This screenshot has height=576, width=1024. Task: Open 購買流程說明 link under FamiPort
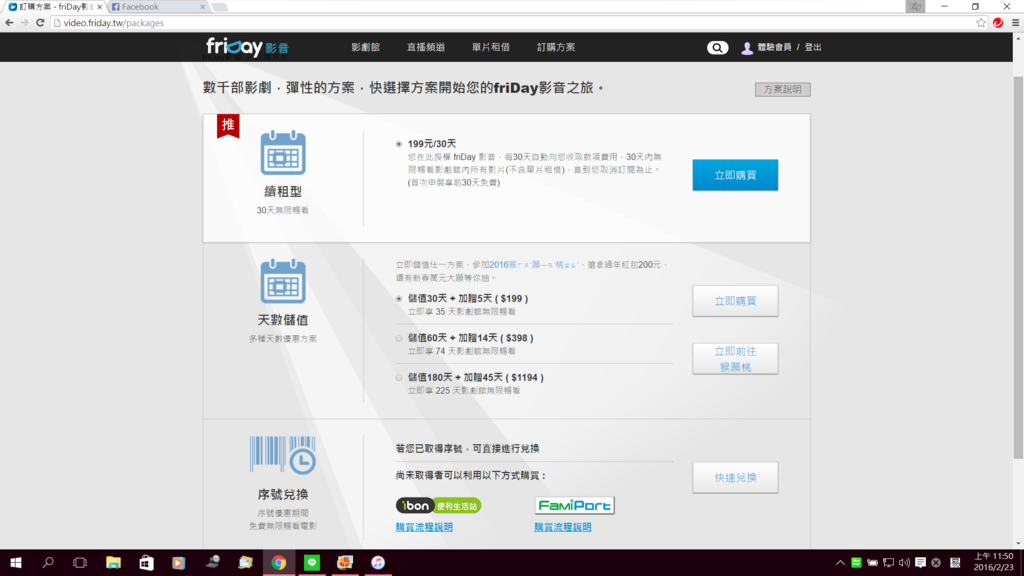(562, 527)
